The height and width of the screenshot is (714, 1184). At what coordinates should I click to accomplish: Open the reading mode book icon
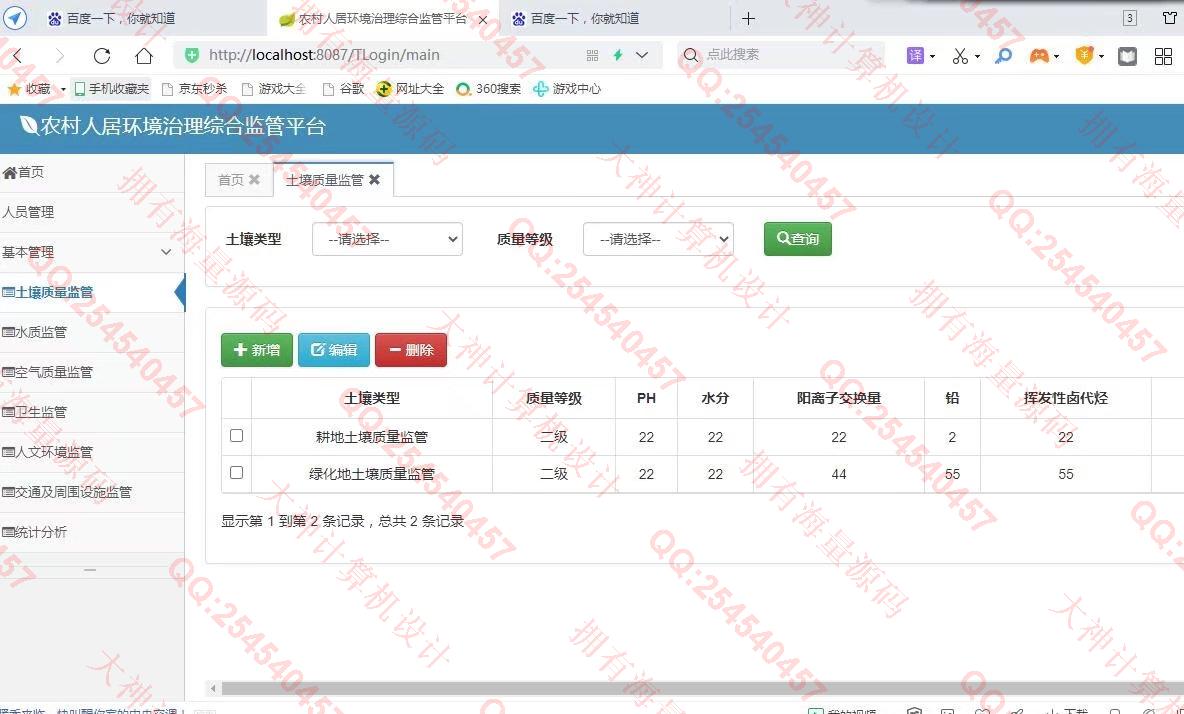tap(1127, 56)
